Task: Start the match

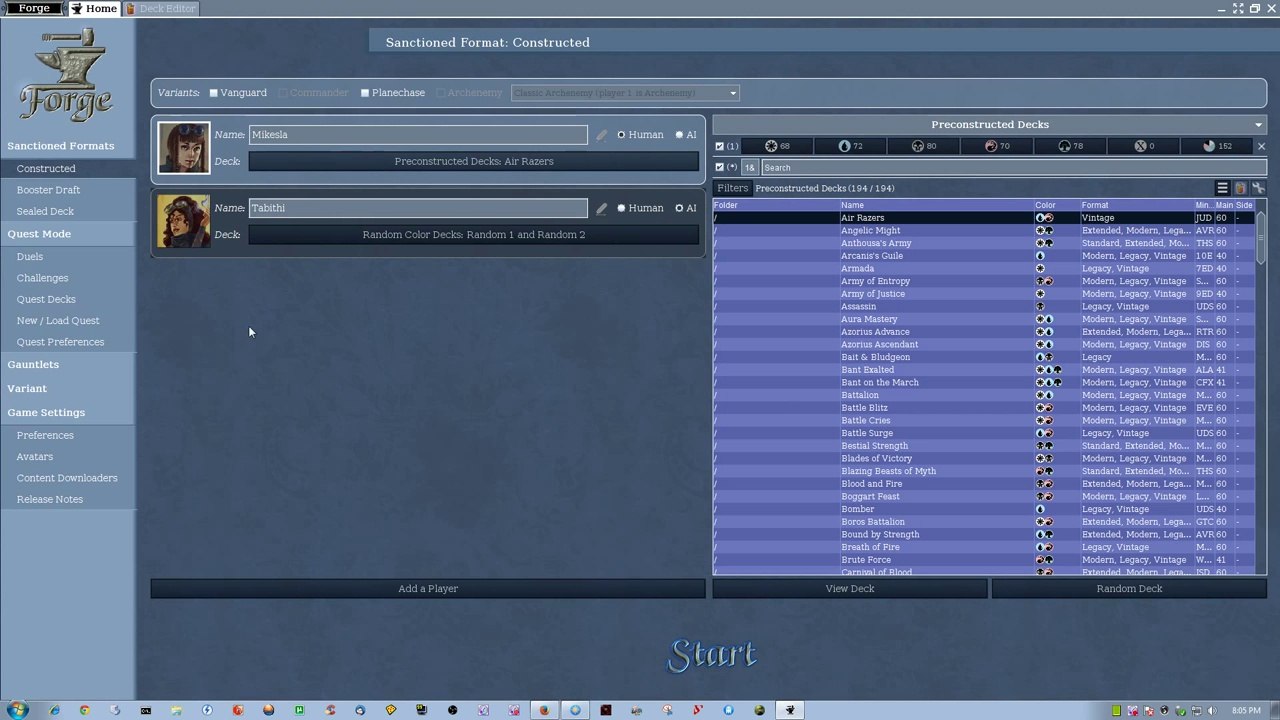Action: (x=712, y=655)
